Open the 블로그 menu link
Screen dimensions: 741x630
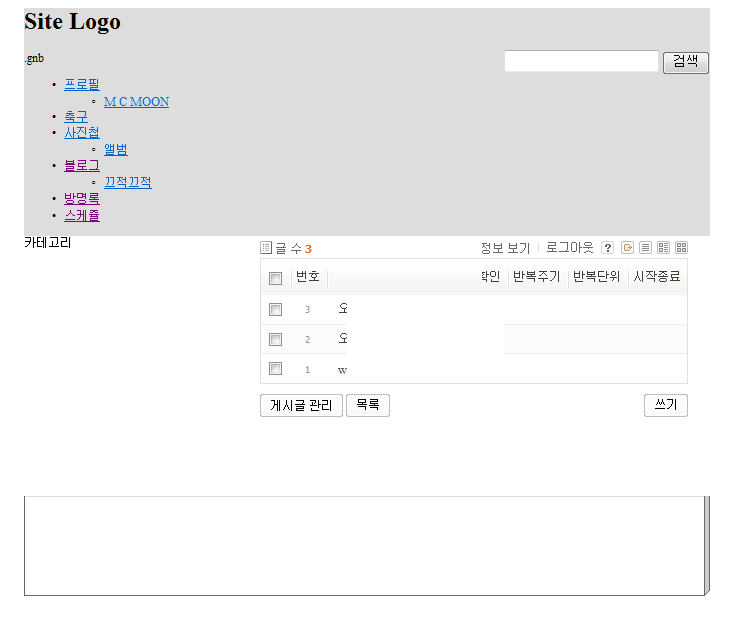tap(82, 165)
